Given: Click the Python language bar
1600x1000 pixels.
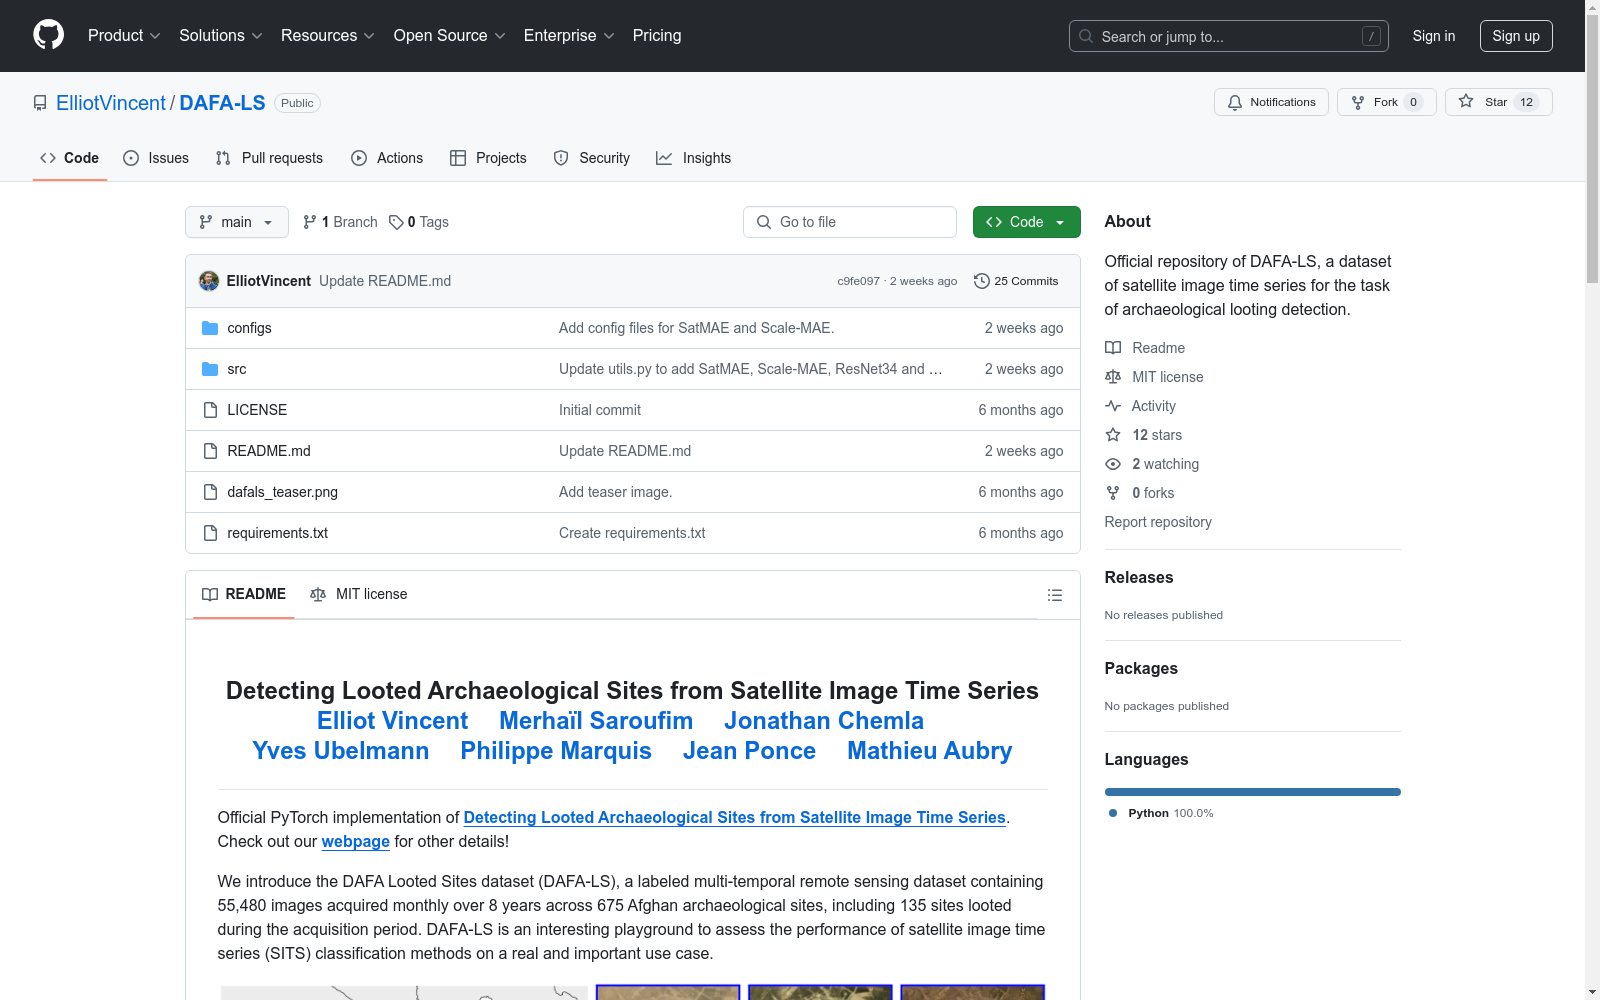Looking at the screenshot, I should click(x=1252, y=792).
